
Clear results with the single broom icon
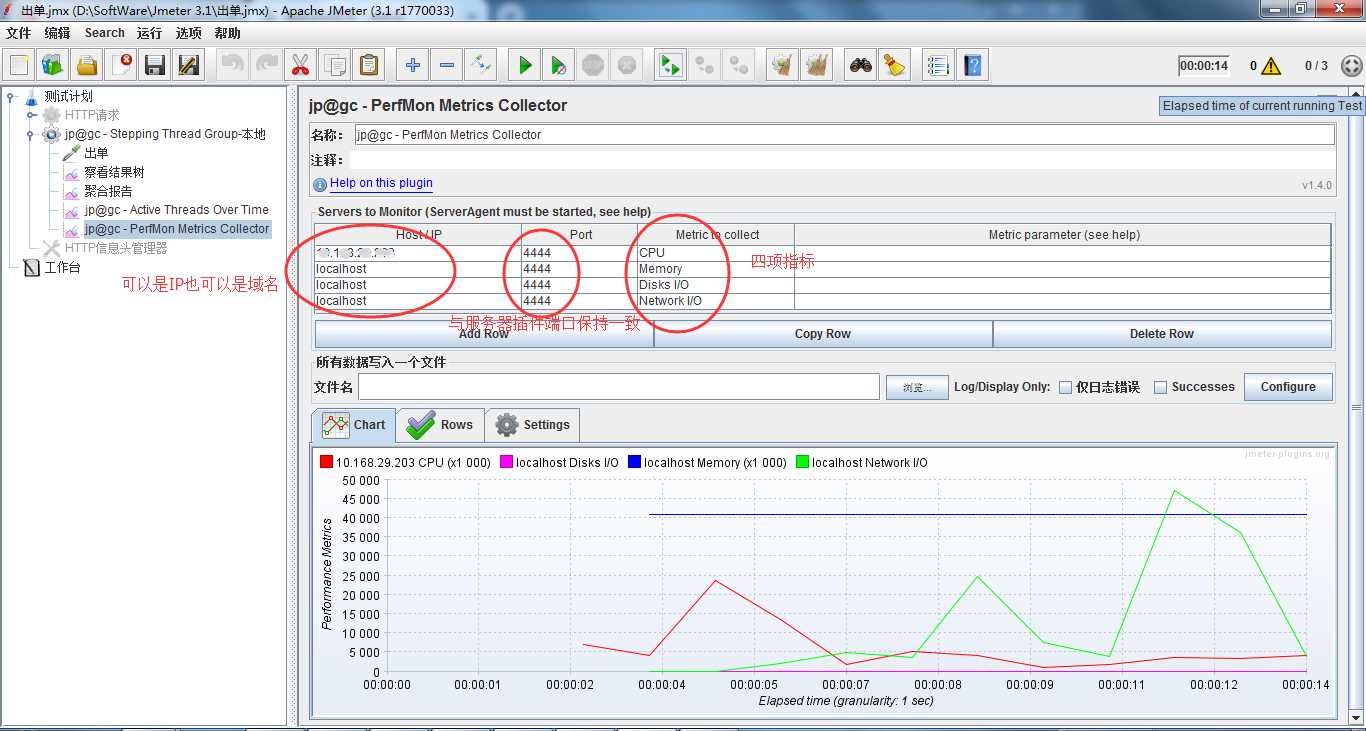[782, 66]
